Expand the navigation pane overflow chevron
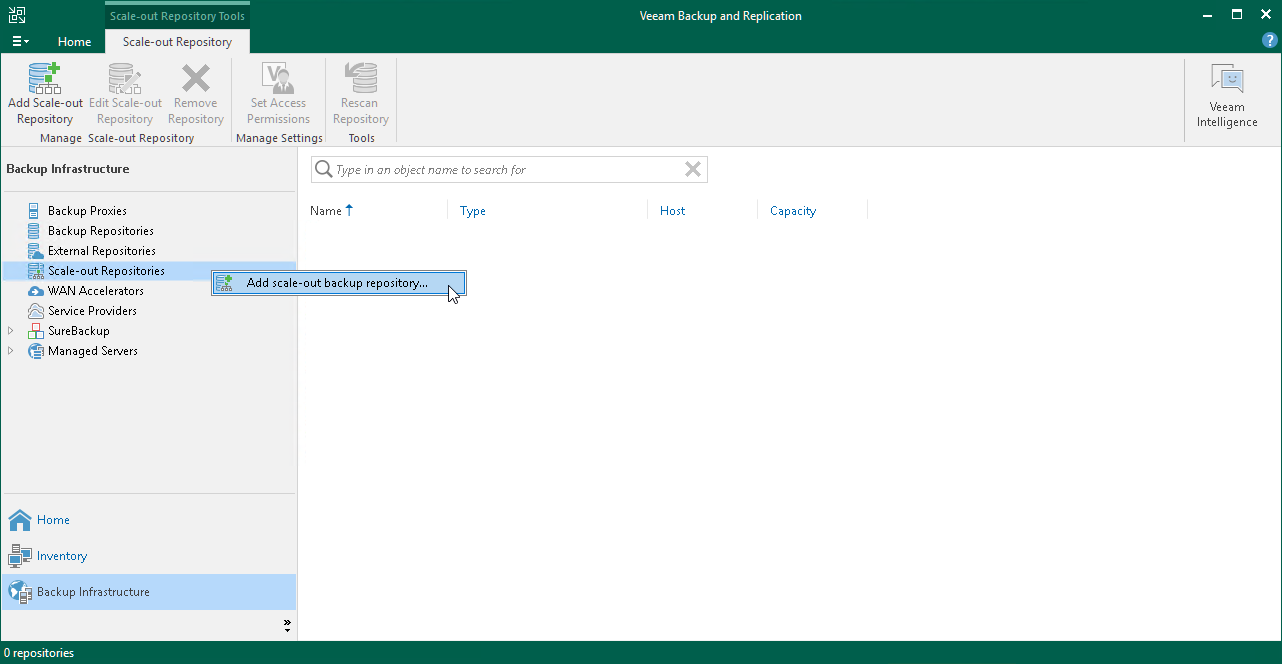 287,625
